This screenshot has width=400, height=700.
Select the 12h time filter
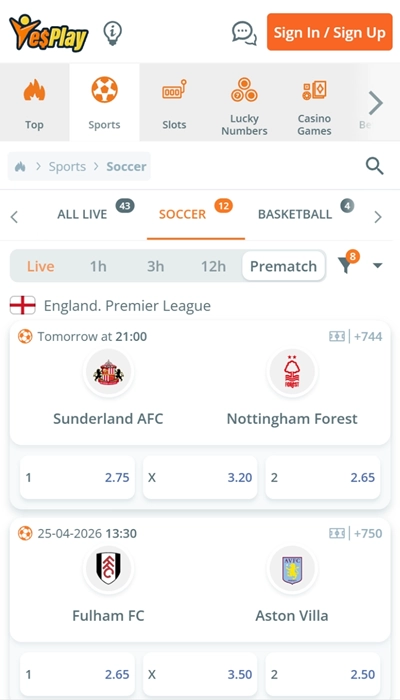213,266
